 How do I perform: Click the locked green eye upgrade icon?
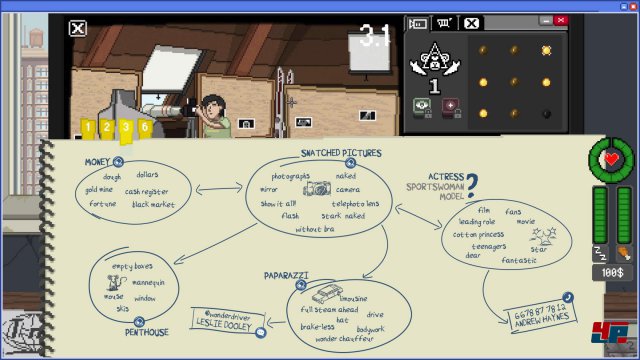point(422,108)
